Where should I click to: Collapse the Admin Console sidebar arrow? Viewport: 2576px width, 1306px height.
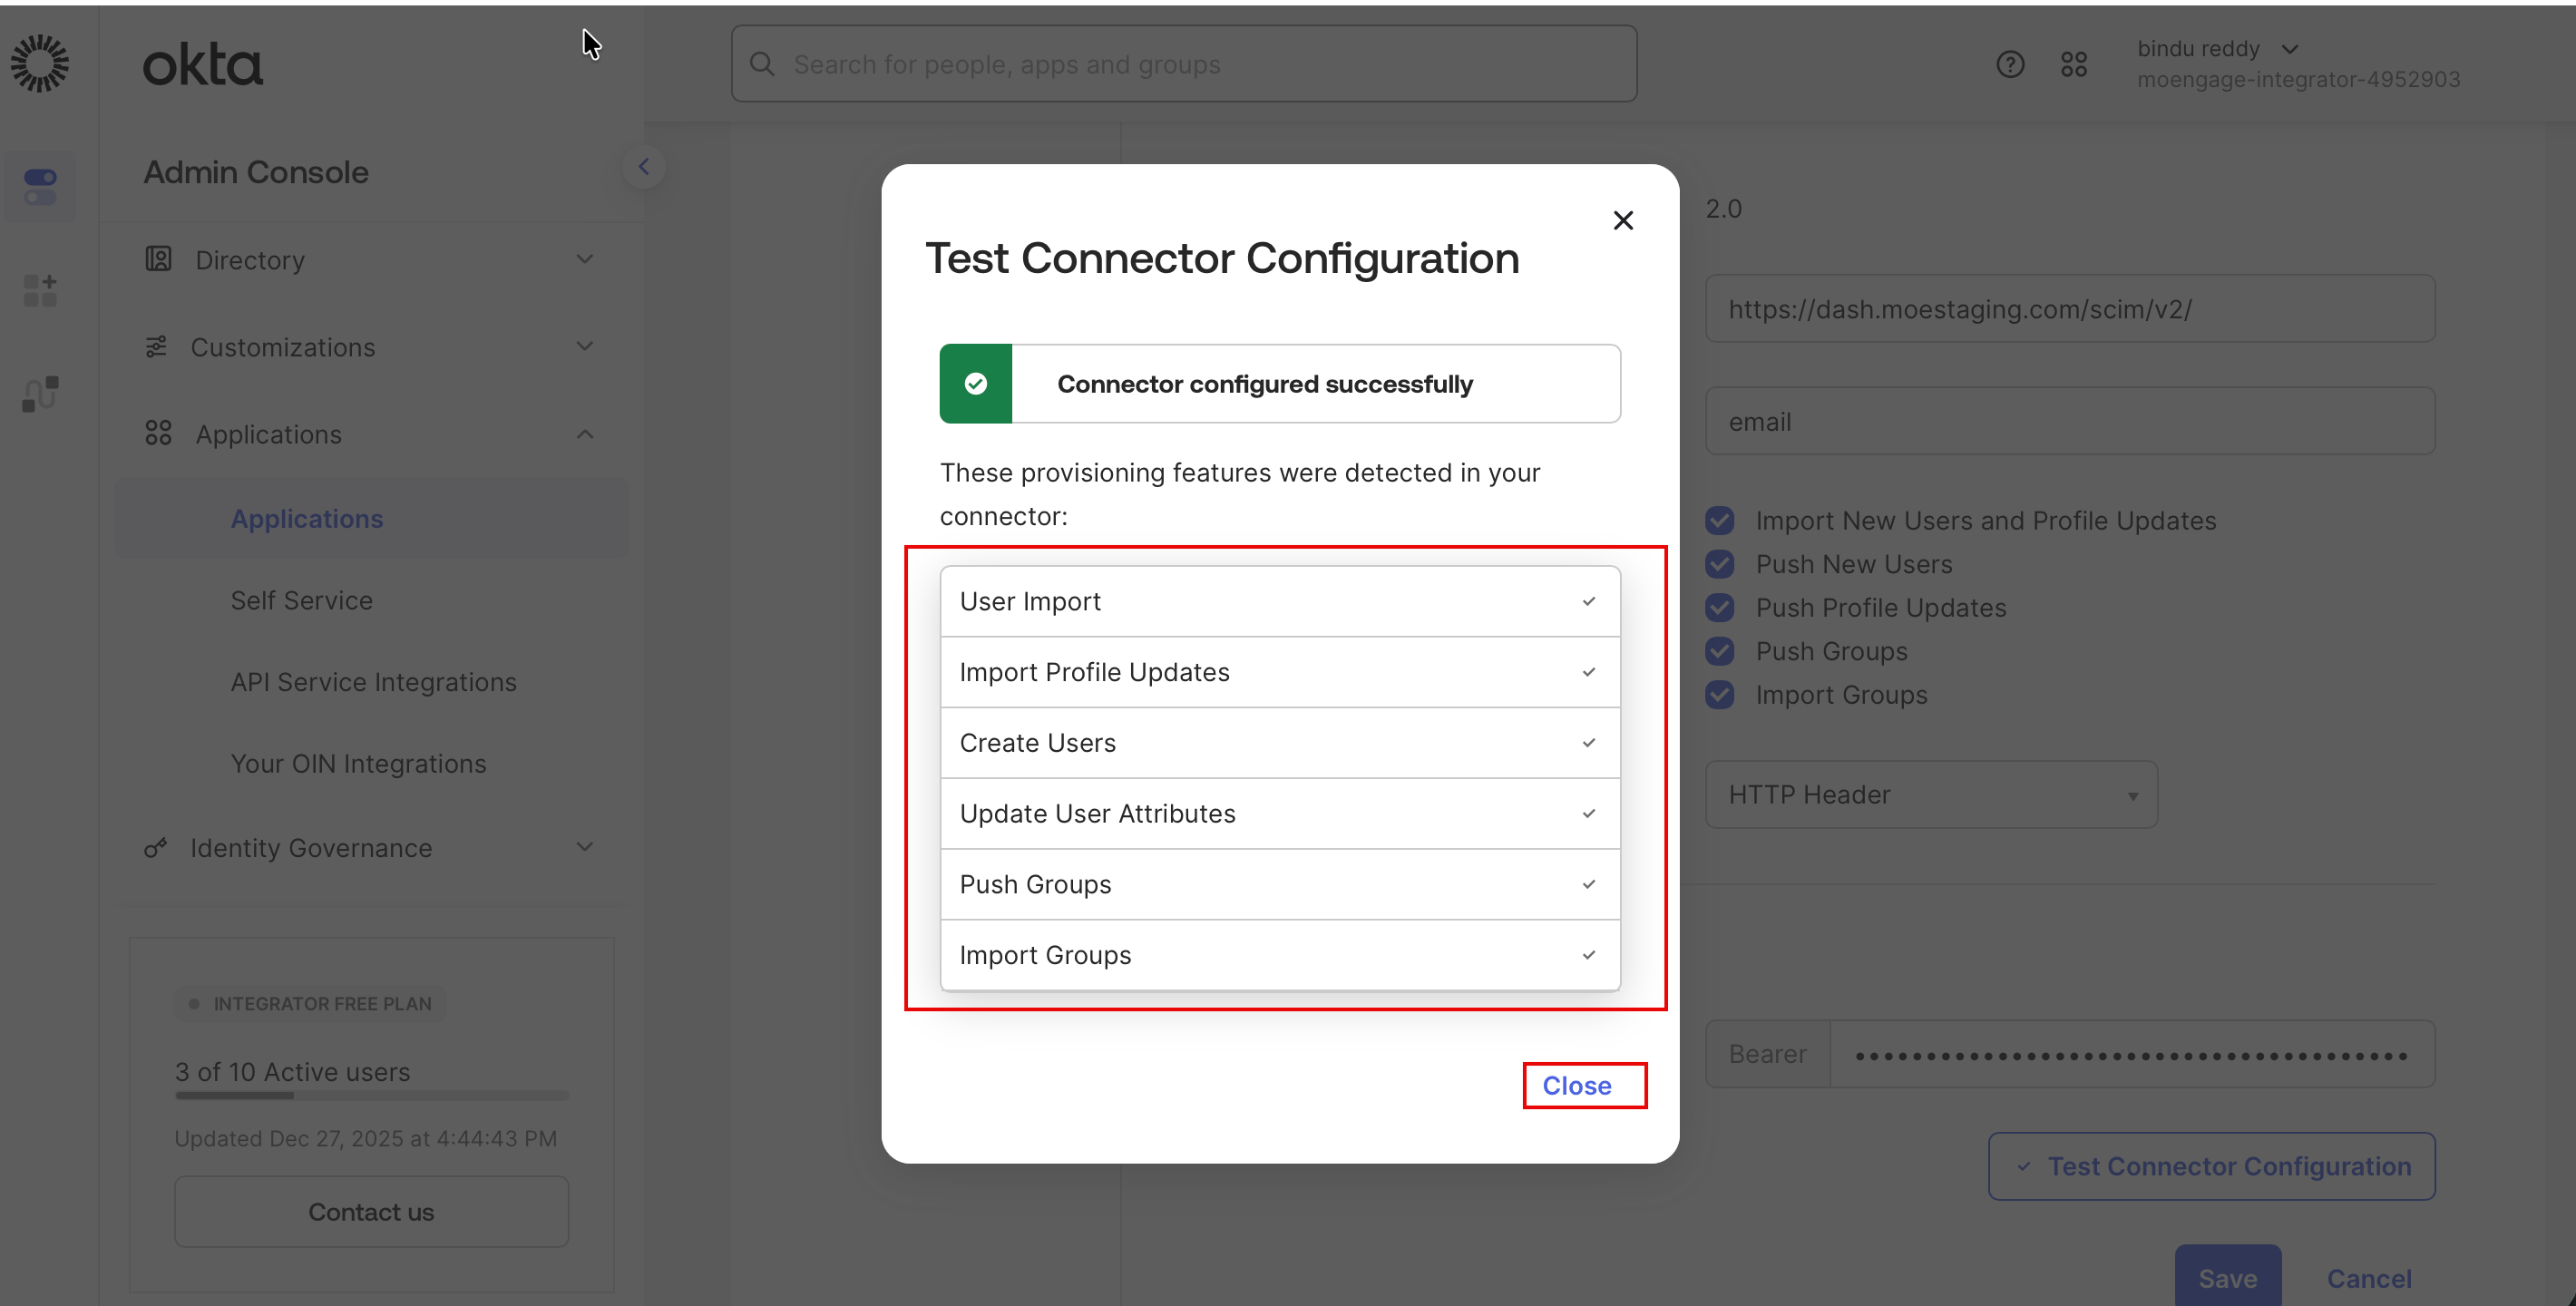tap(644, 167)
